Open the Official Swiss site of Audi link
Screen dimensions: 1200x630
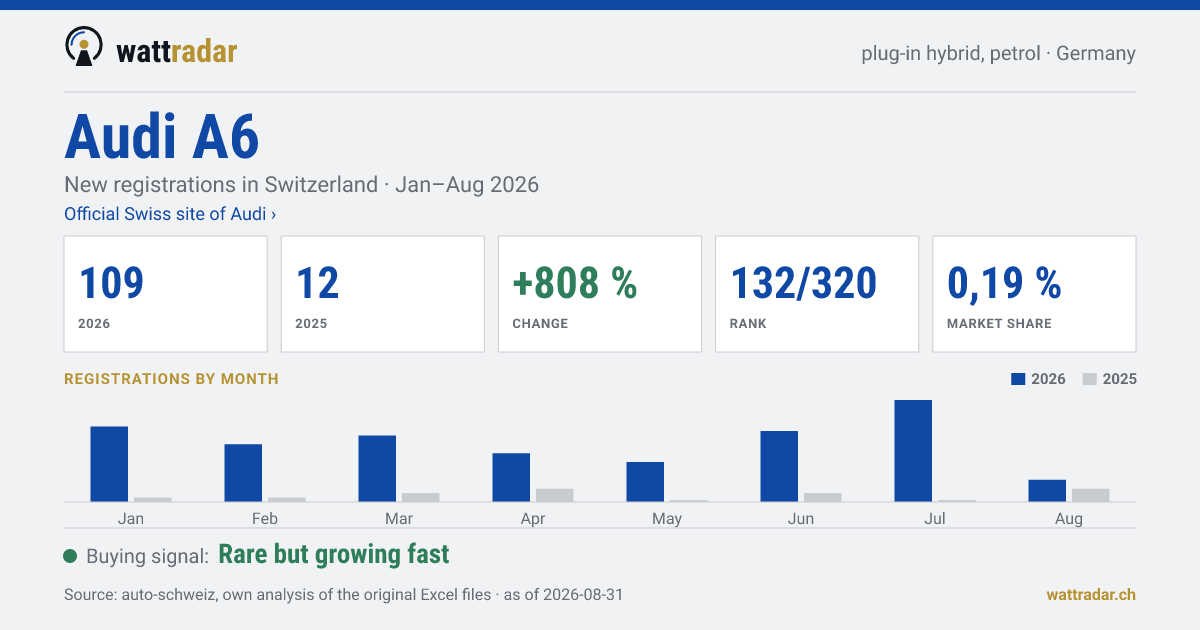pyautogui.click(x=170, y=214)
